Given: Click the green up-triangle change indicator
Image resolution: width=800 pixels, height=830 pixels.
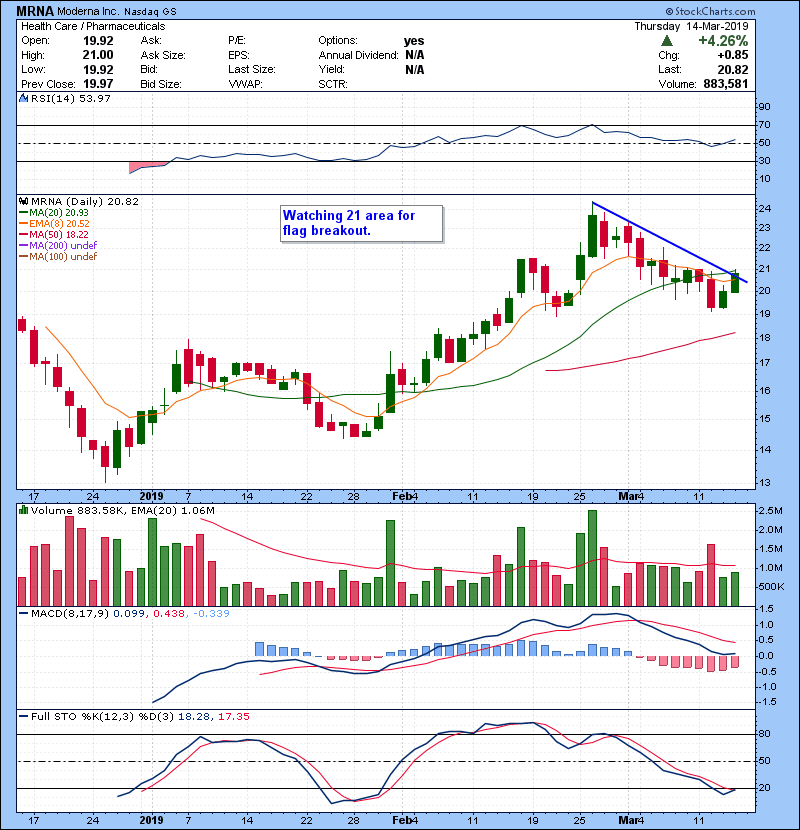Looking at the screenshot, I should tap(667, 41).
